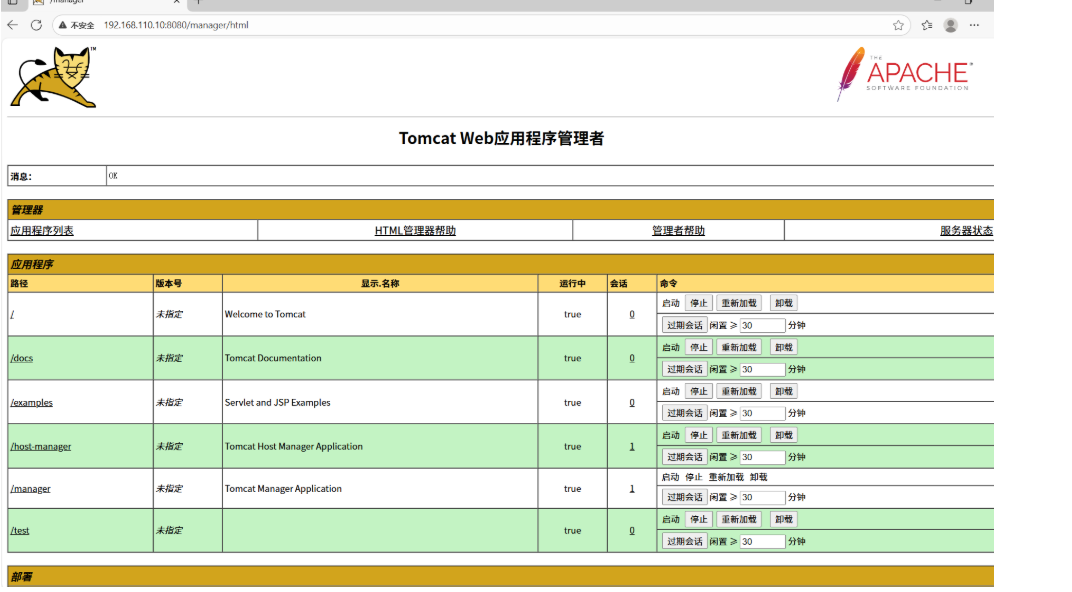The image size is (1072, 592).
Task: Stop the /docs application
Action: click(x=699, y=347)
